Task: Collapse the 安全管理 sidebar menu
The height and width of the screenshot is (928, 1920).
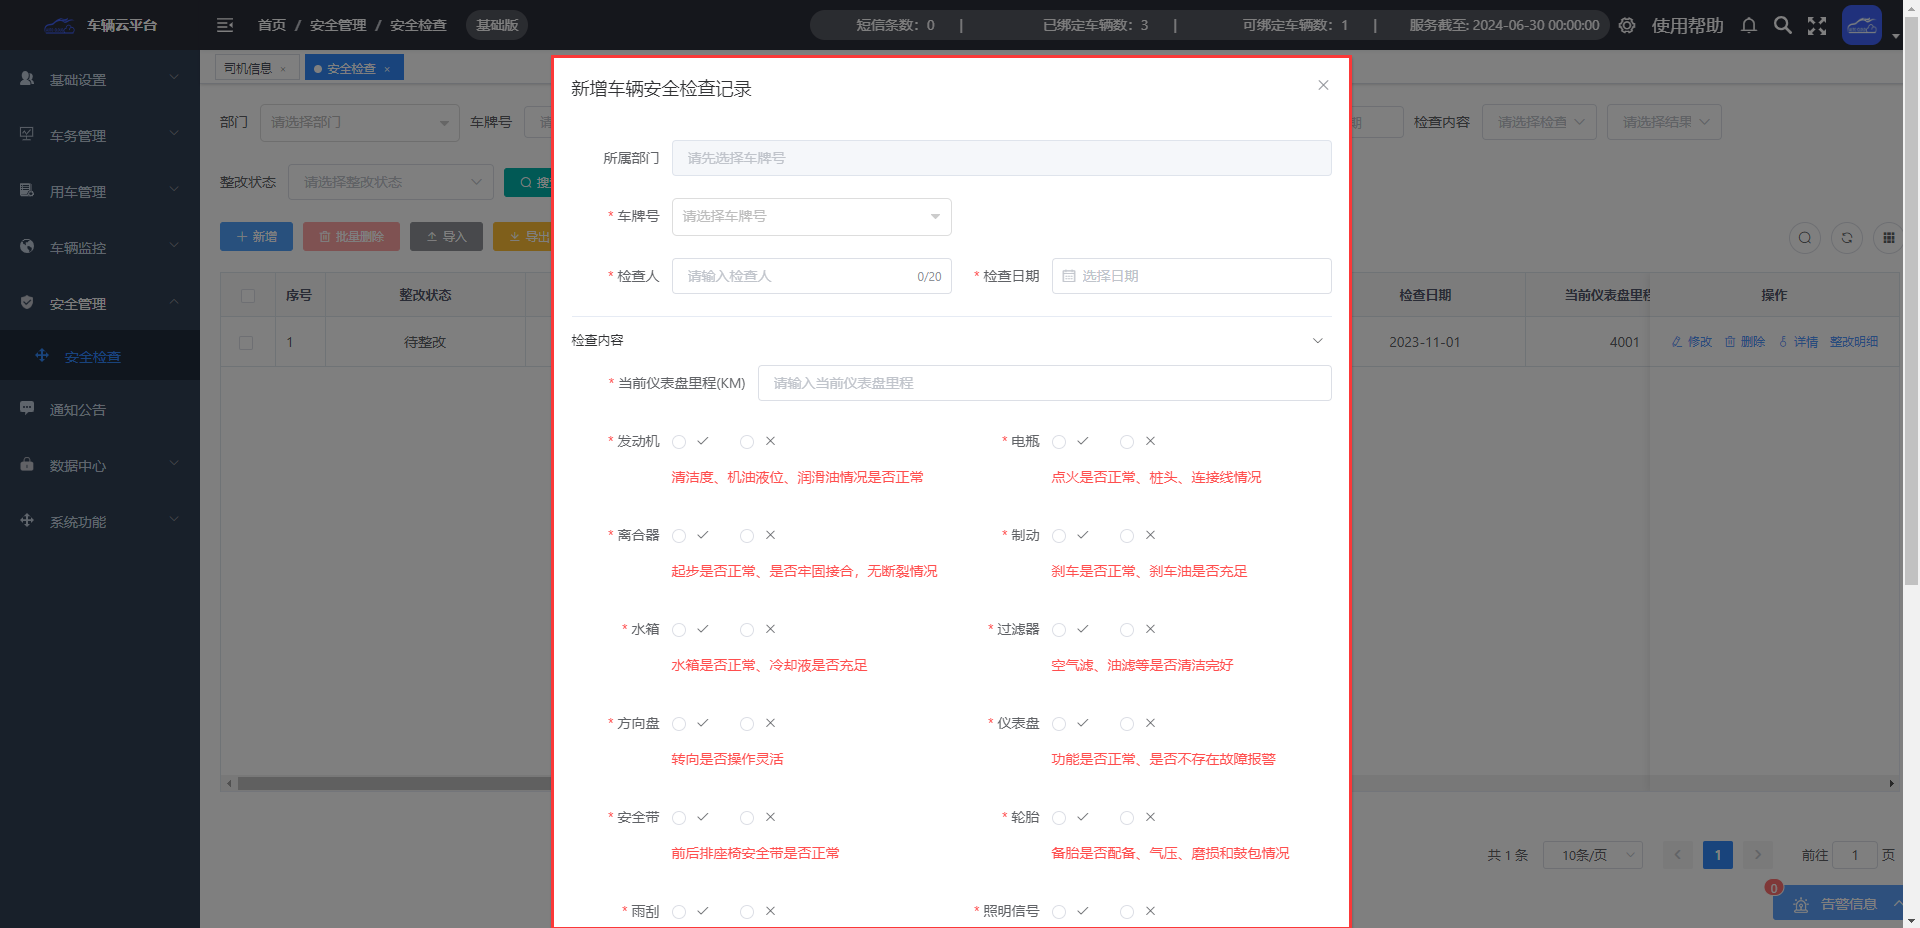Action: point(100,303)
